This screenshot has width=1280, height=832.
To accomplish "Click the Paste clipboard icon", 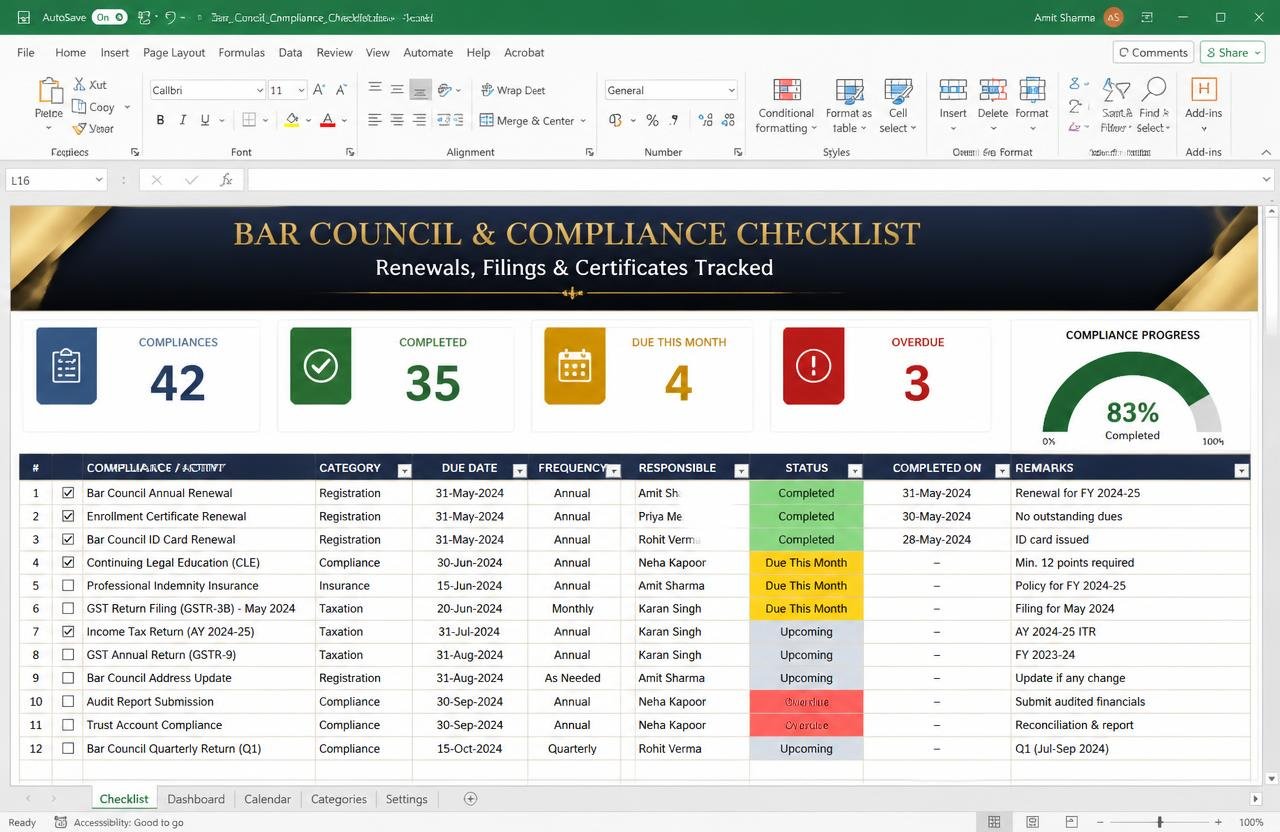I will [x=50, y=91].
